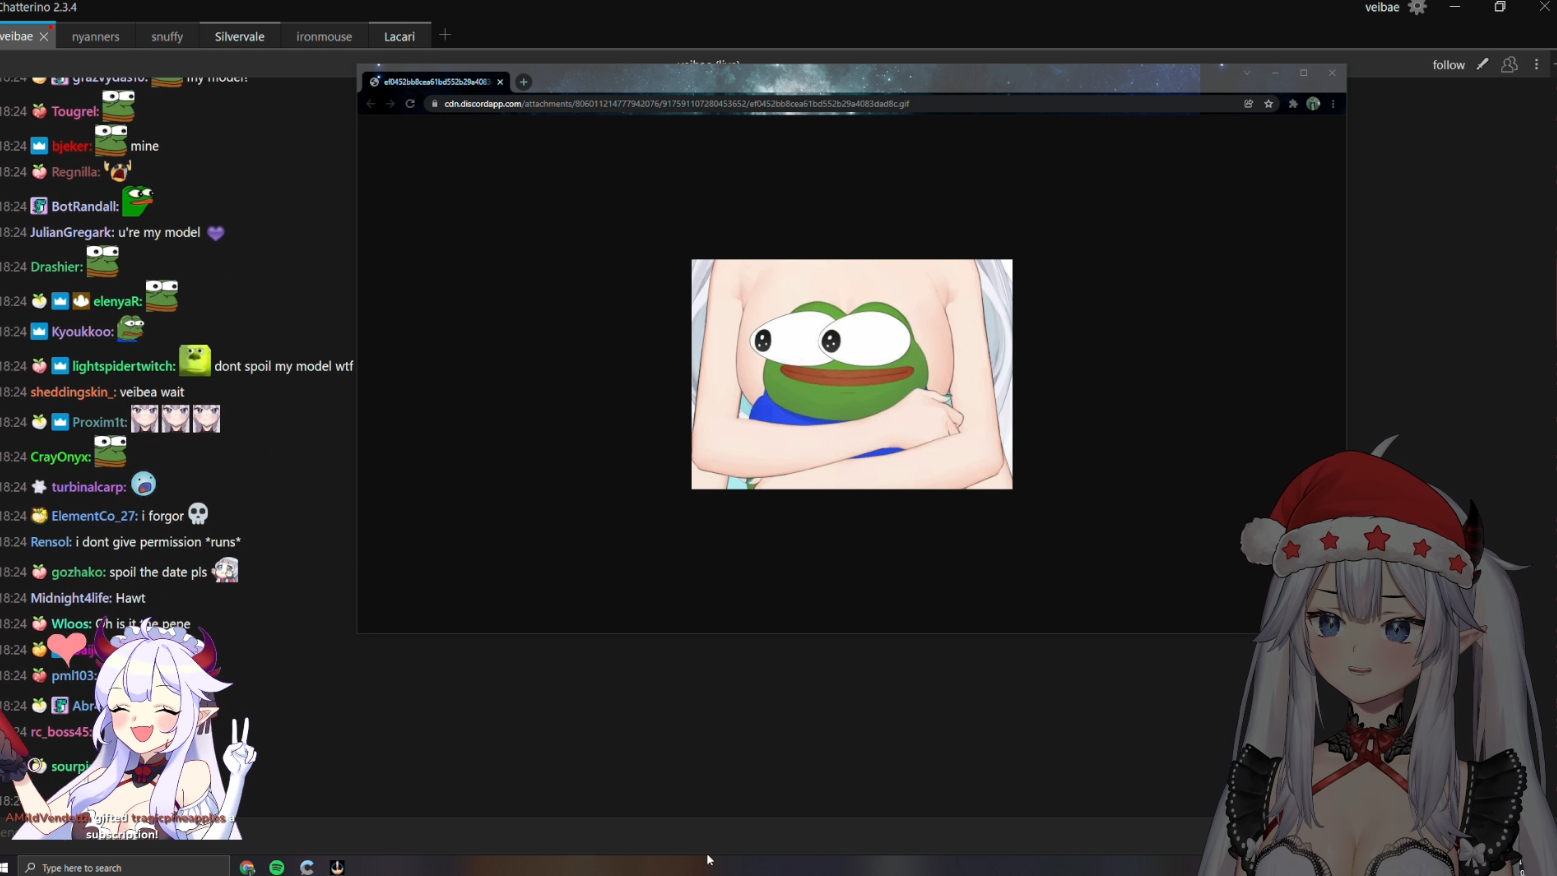Click the Pepe emote in BotRandall's message
This screenshot has width=1557, height=876.
pyautogui.click(x=138, y=200)
